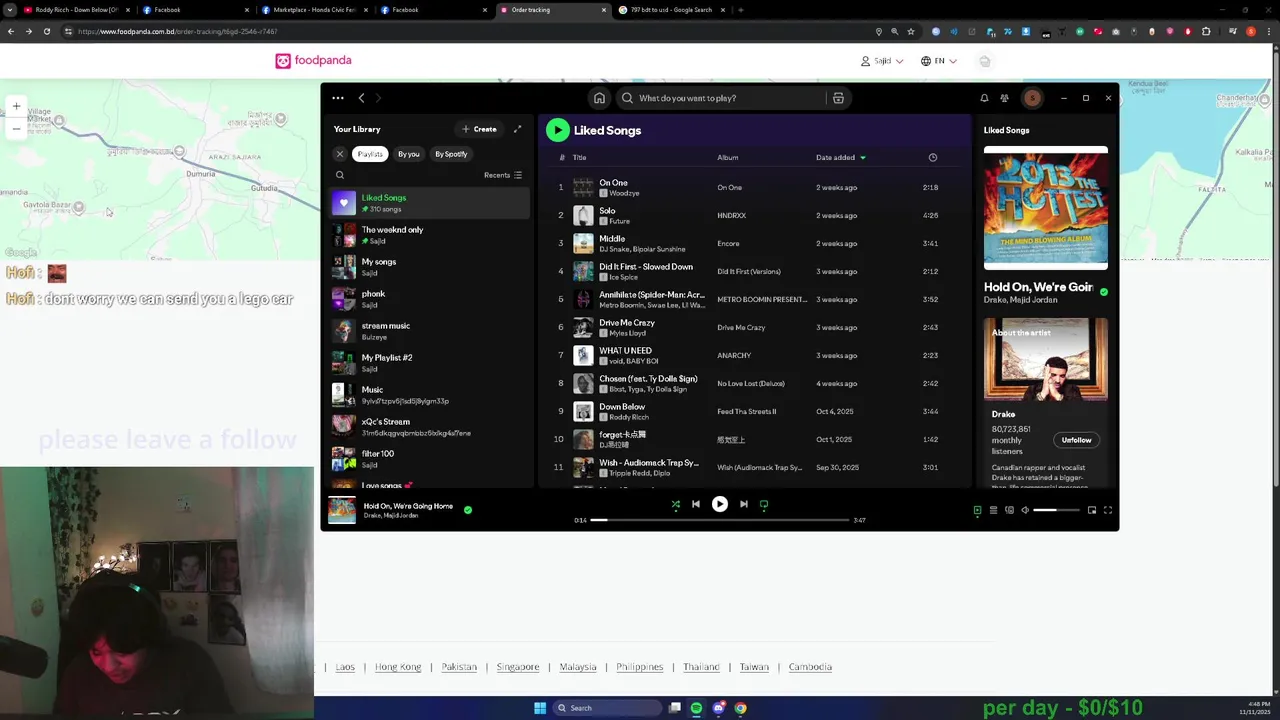Image resolution: width=1280 pixels, height=720 pixels.
Task: Sort by the Album column header
Action: click(x=727, y=157)
